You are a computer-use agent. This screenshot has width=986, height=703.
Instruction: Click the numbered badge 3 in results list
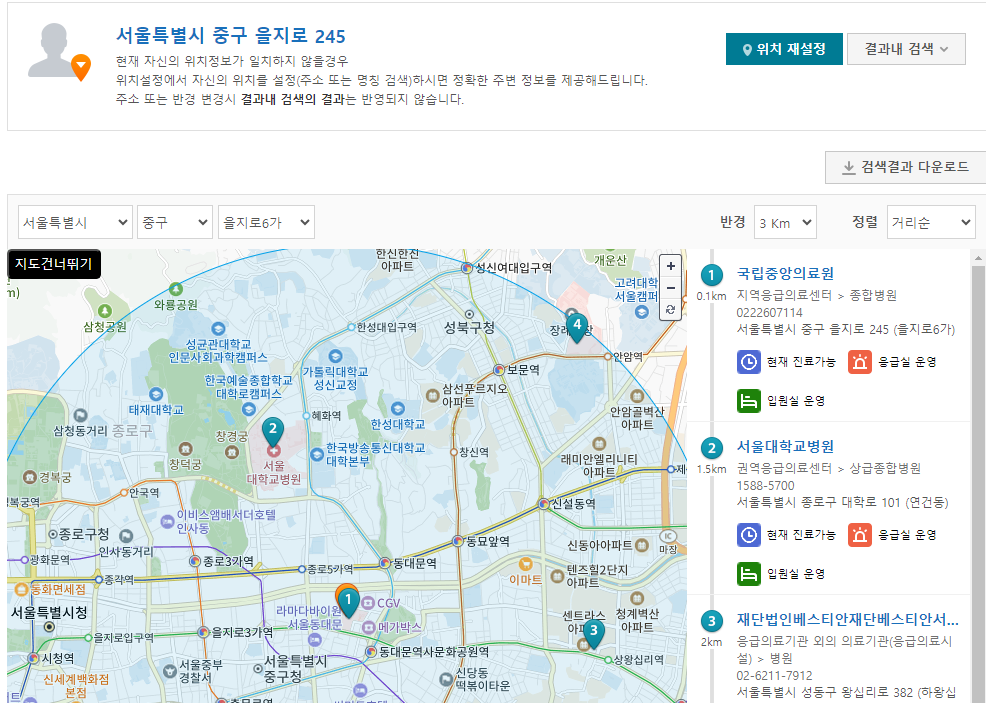tap(711, 621)
